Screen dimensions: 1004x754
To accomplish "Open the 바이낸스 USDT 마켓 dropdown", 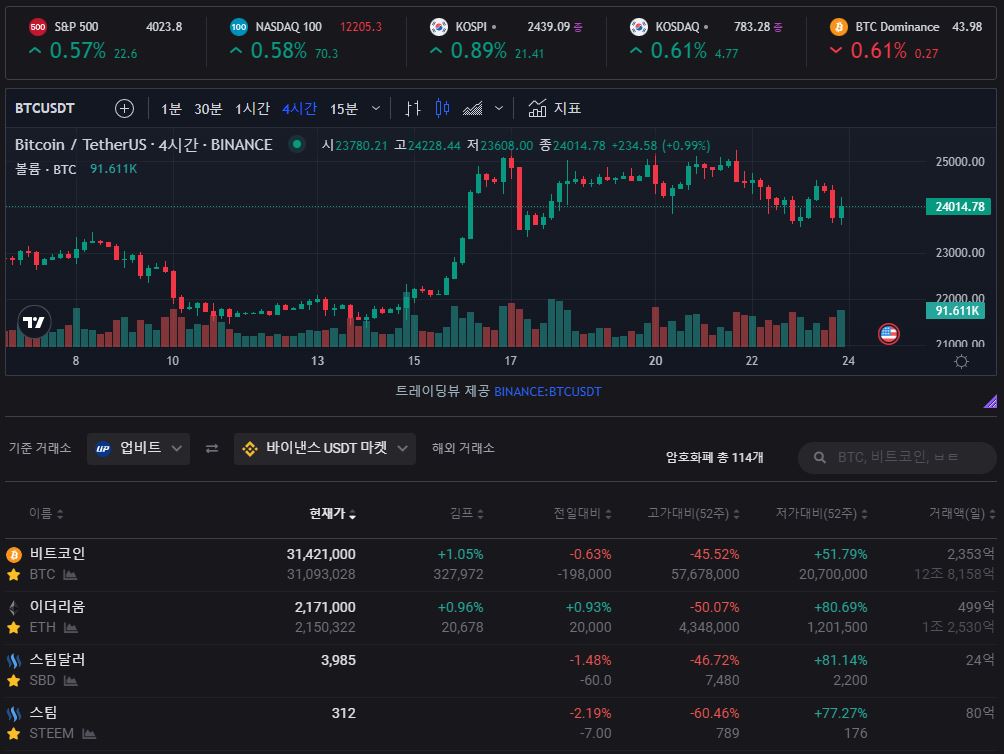I will tap(325, 449).
